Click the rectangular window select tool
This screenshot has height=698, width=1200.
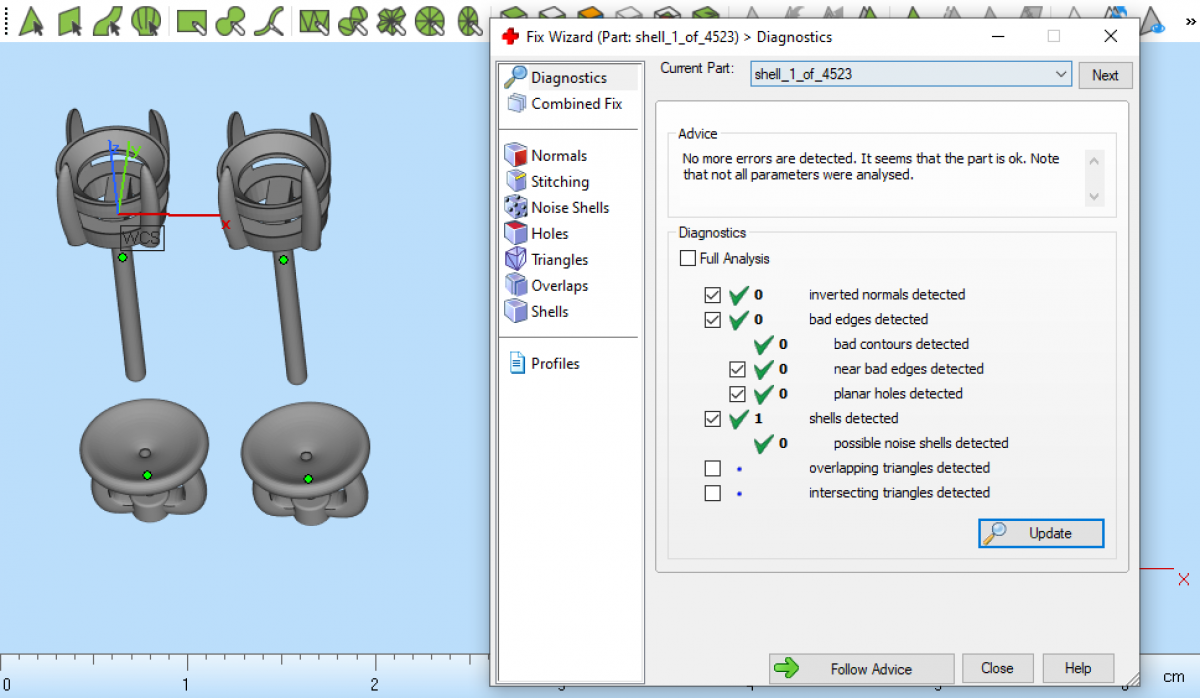[191, 20]
